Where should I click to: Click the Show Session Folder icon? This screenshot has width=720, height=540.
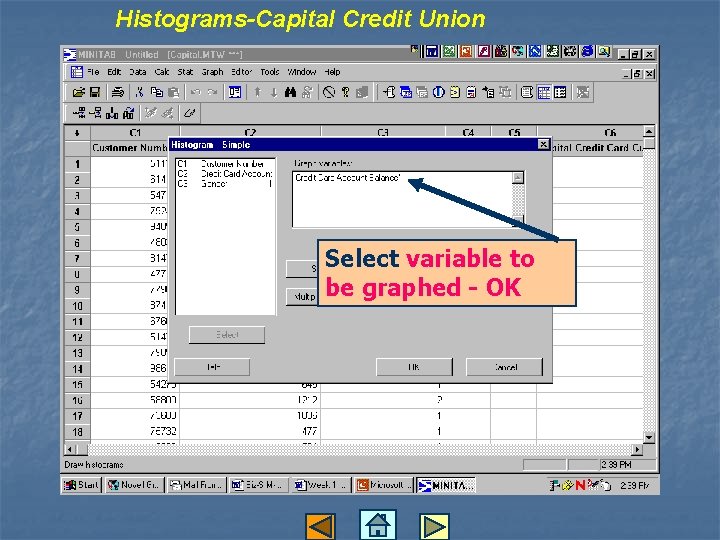pyautogui.click(x=389, y=92)
